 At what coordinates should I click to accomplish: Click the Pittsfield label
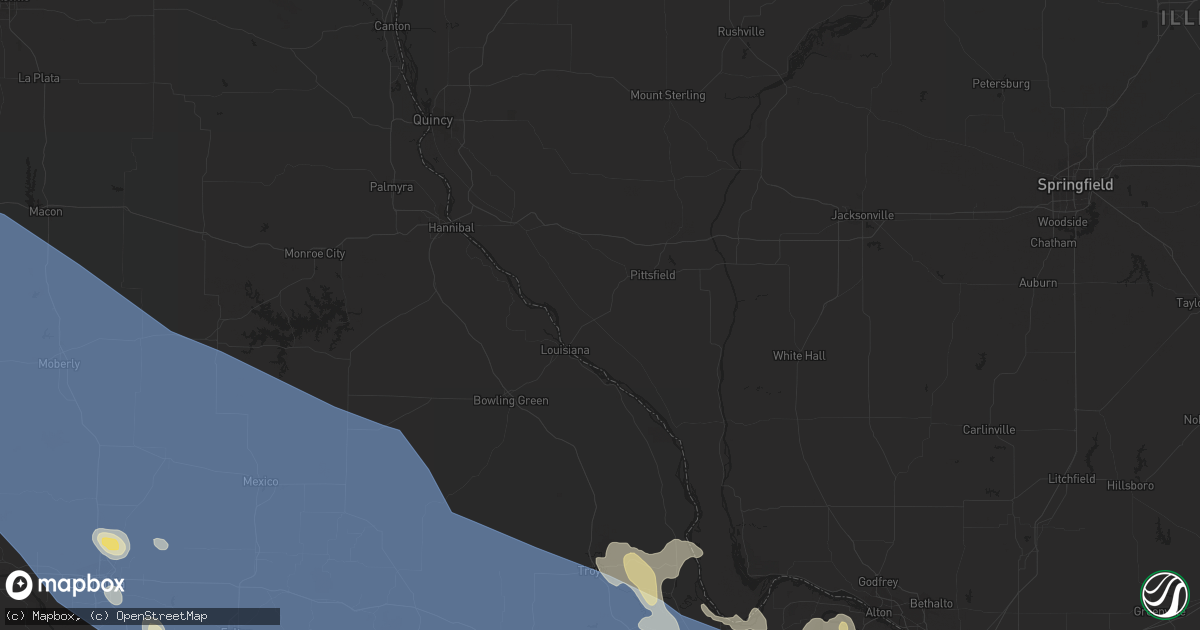coord(653,275)
